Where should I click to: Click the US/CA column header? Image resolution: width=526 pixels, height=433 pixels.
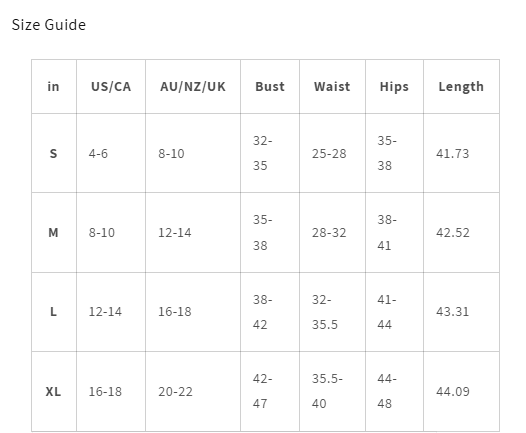click(111, 87)
